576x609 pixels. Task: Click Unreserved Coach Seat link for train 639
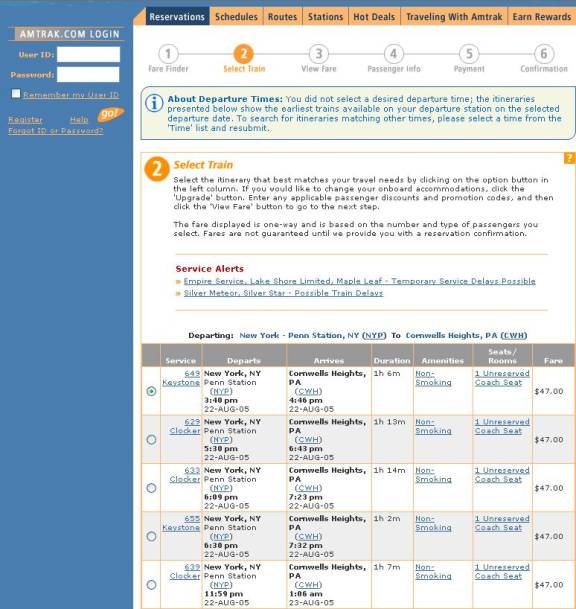[x=502, y=571]
